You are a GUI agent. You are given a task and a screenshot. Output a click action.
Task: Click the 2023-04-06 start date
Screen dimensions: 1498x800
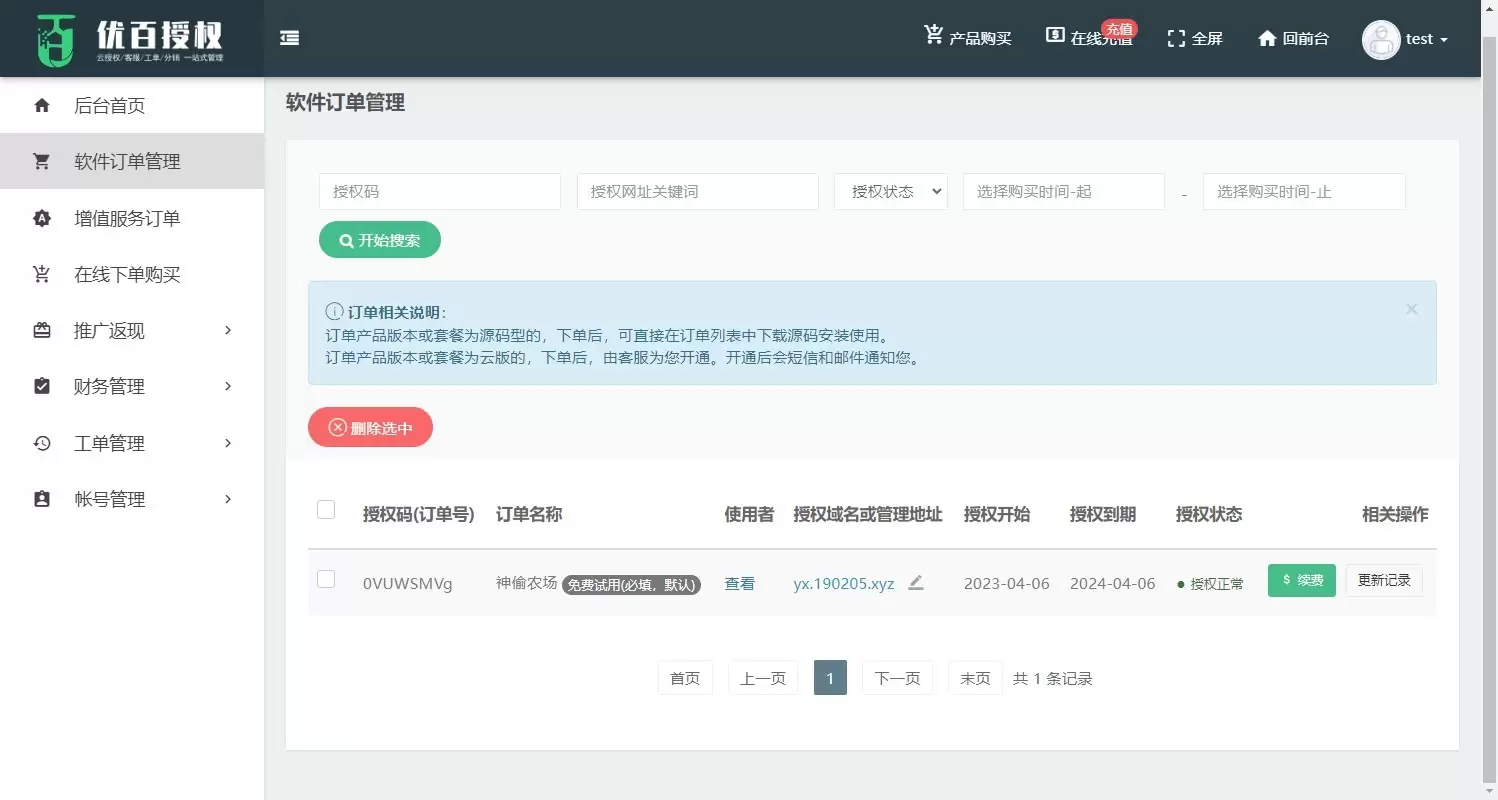(1007, 583)
